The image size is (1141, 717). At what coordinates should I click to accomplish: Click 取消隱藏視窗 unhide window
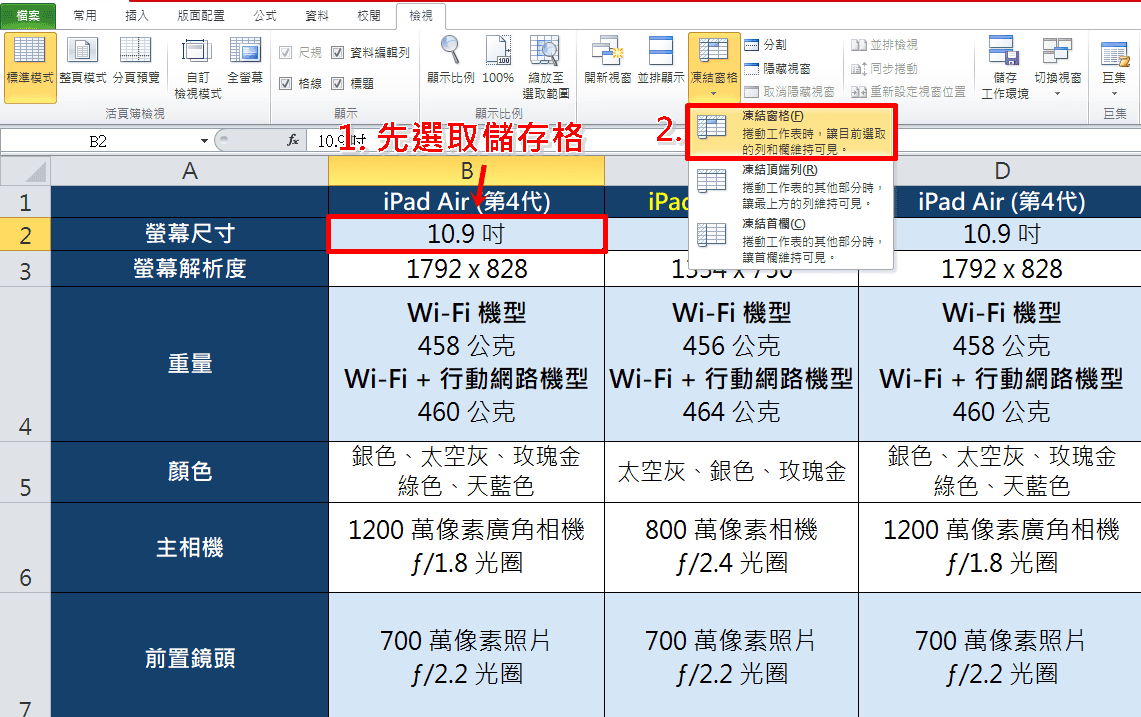(x=790, y=92)
